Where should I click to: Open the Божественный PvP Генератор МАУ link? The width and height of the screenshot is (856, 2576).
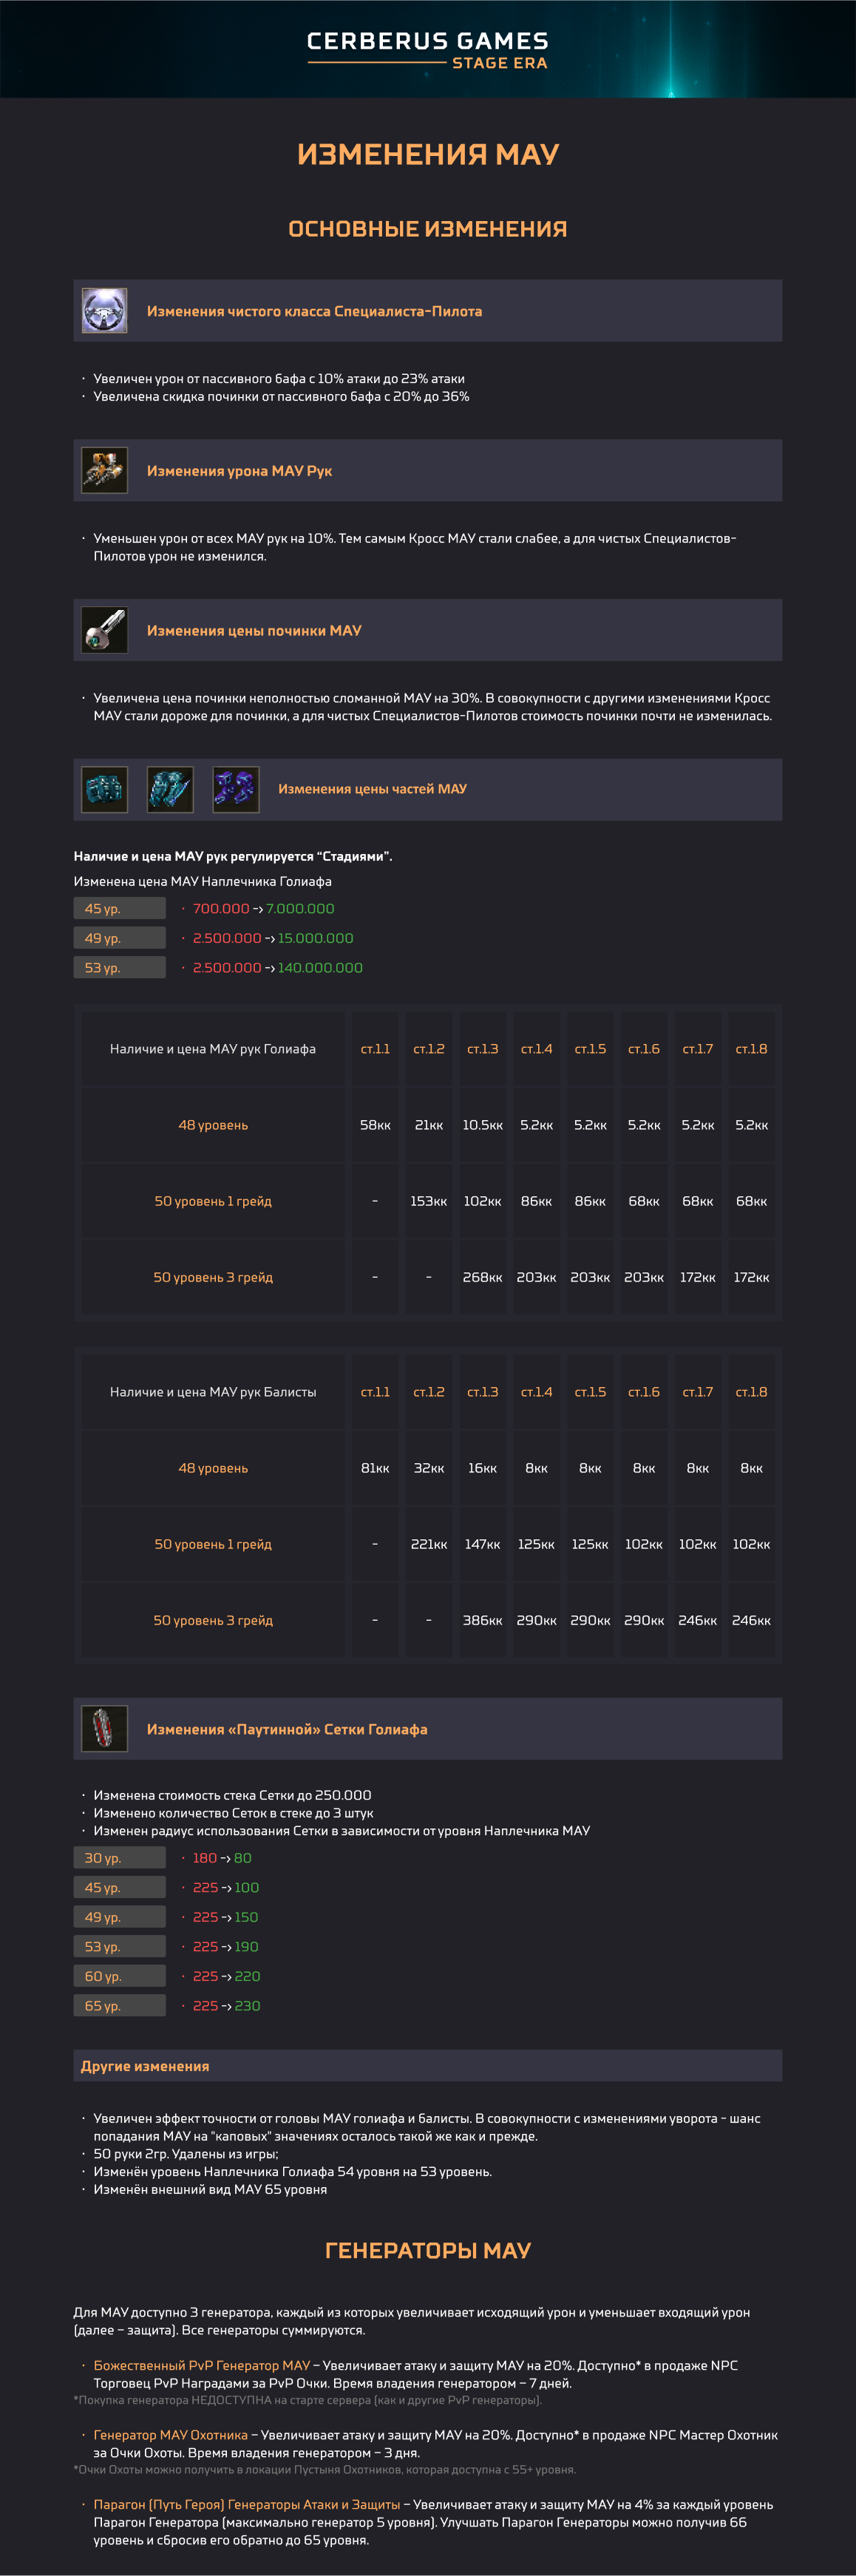click(x=201, y=2365)
